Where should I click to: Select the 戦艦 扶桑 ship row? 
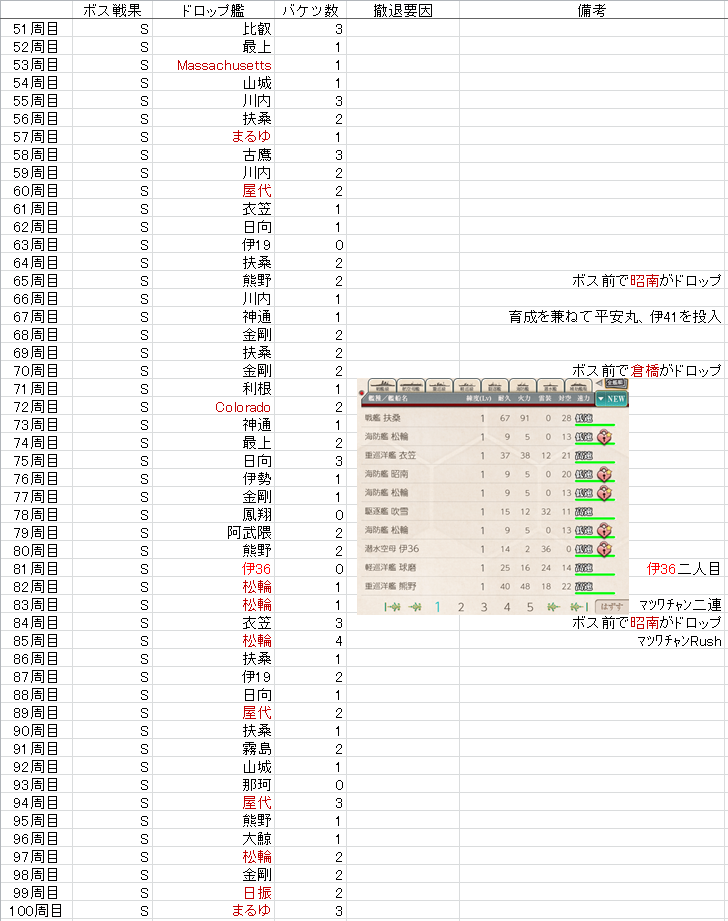pyautogui.click(x=494, y=418)
